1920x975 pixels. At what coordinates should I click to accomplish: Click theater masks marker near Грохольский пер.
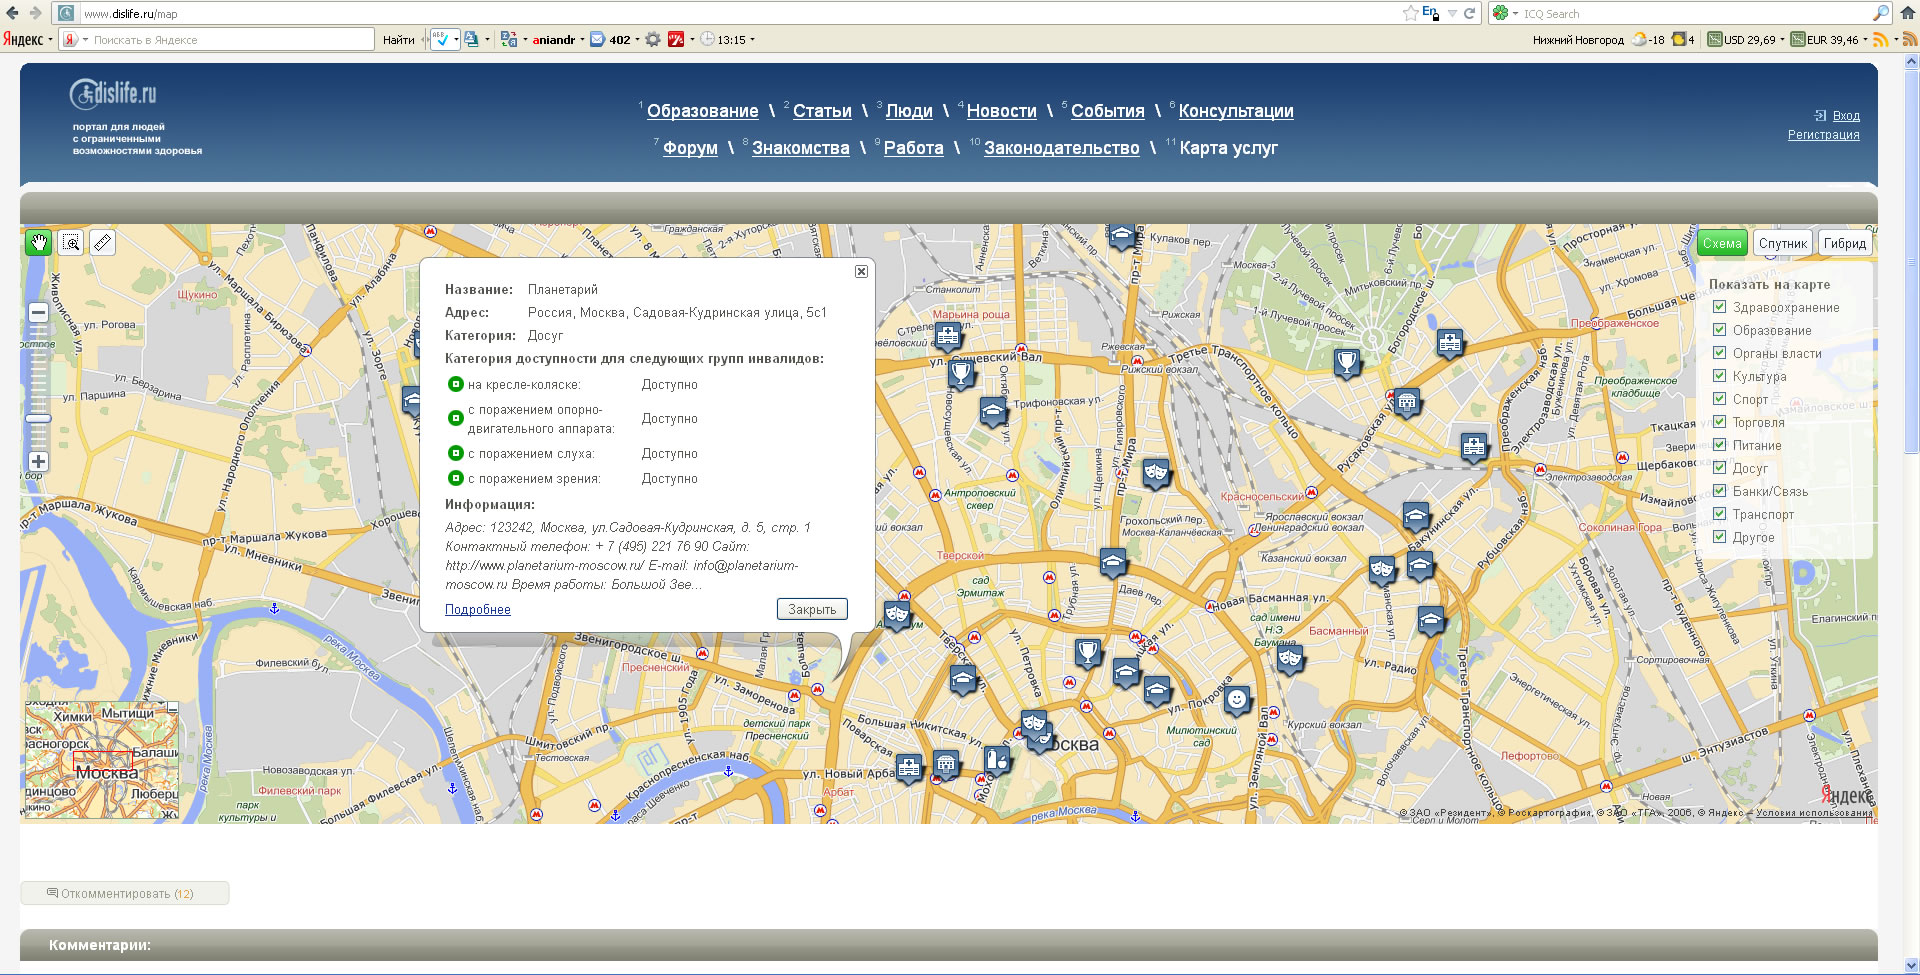(1156, 472)
